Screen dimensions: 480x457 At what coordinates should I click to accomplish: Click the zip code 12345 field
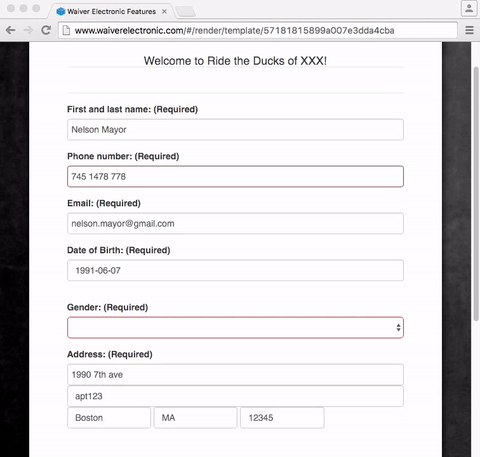click(x=282, y=418)
